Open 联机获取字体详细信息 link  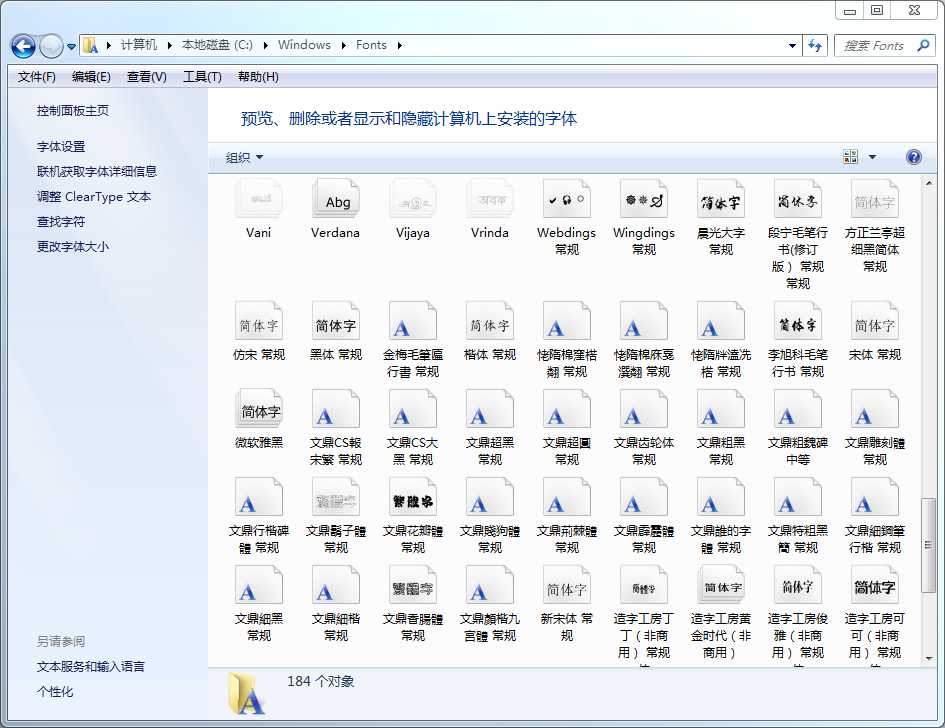[x=97, y=172]
